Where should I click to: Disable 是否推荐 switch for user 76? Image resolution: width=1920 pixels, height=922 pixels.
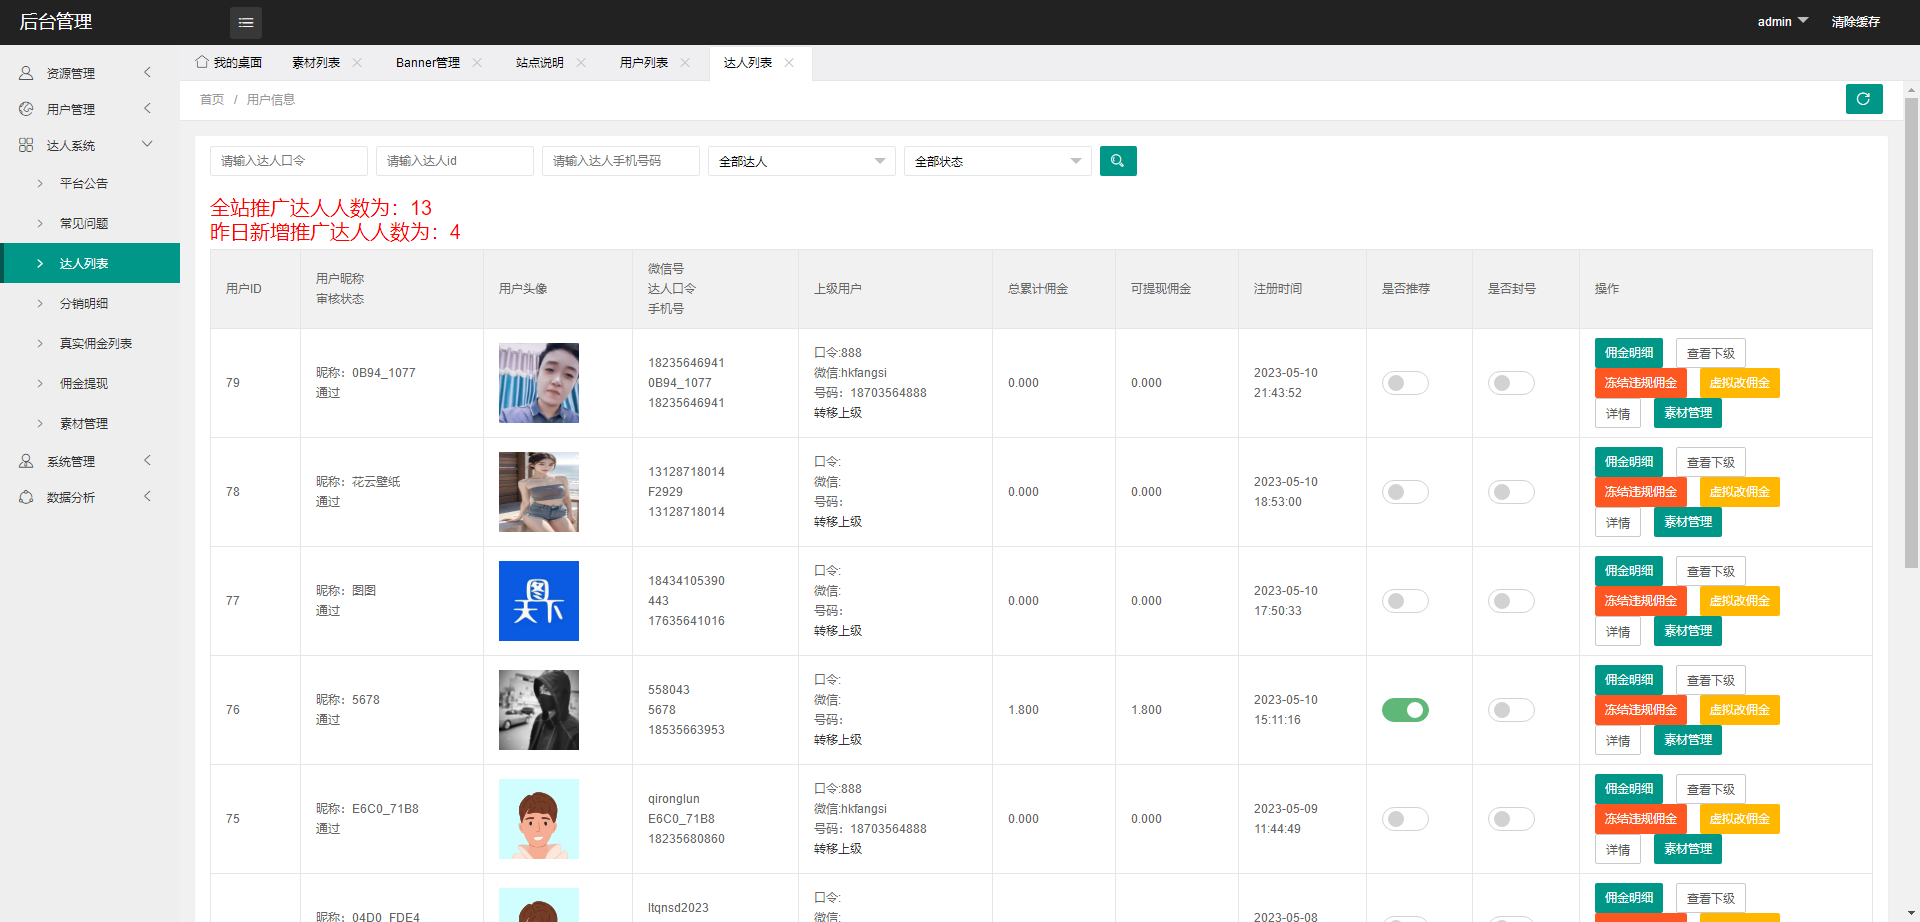tap(1405, 710)
